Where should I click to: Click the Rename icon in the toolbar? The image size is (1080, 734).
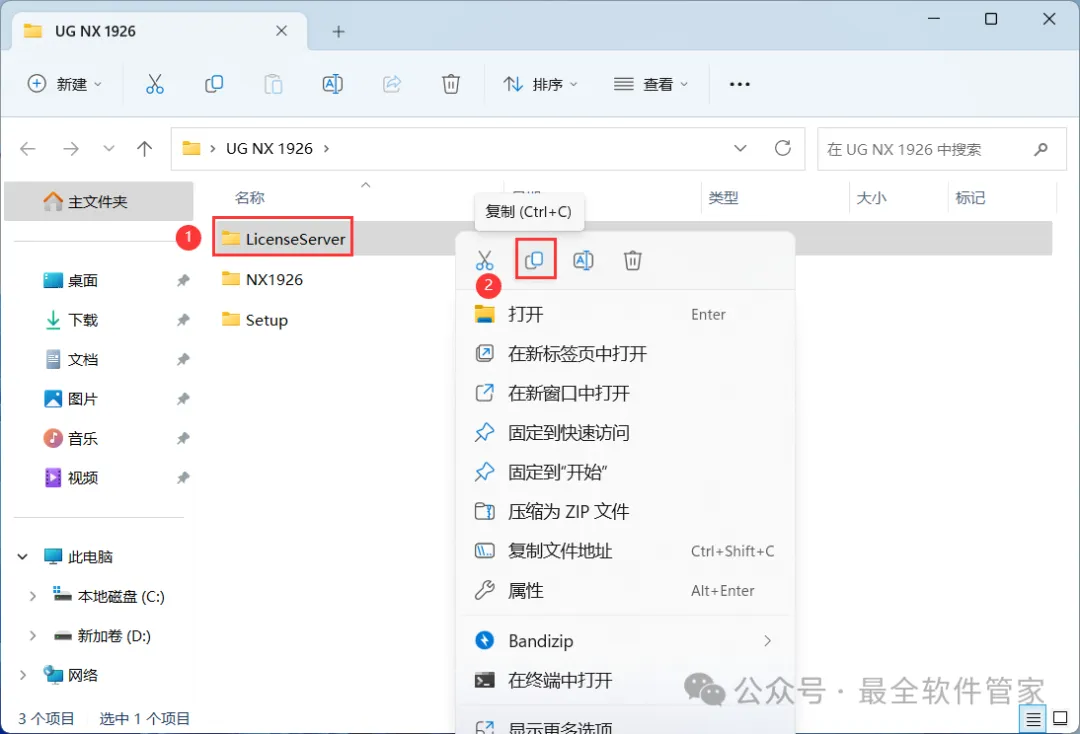333,84
